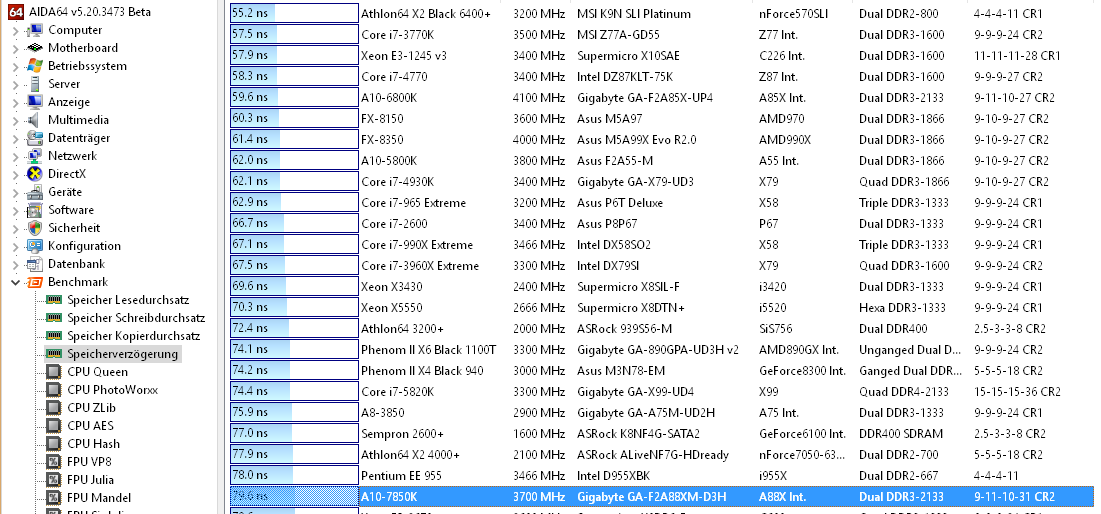Click the memory icon beside Speicher Schreibdurchsatz

(54, 318)
